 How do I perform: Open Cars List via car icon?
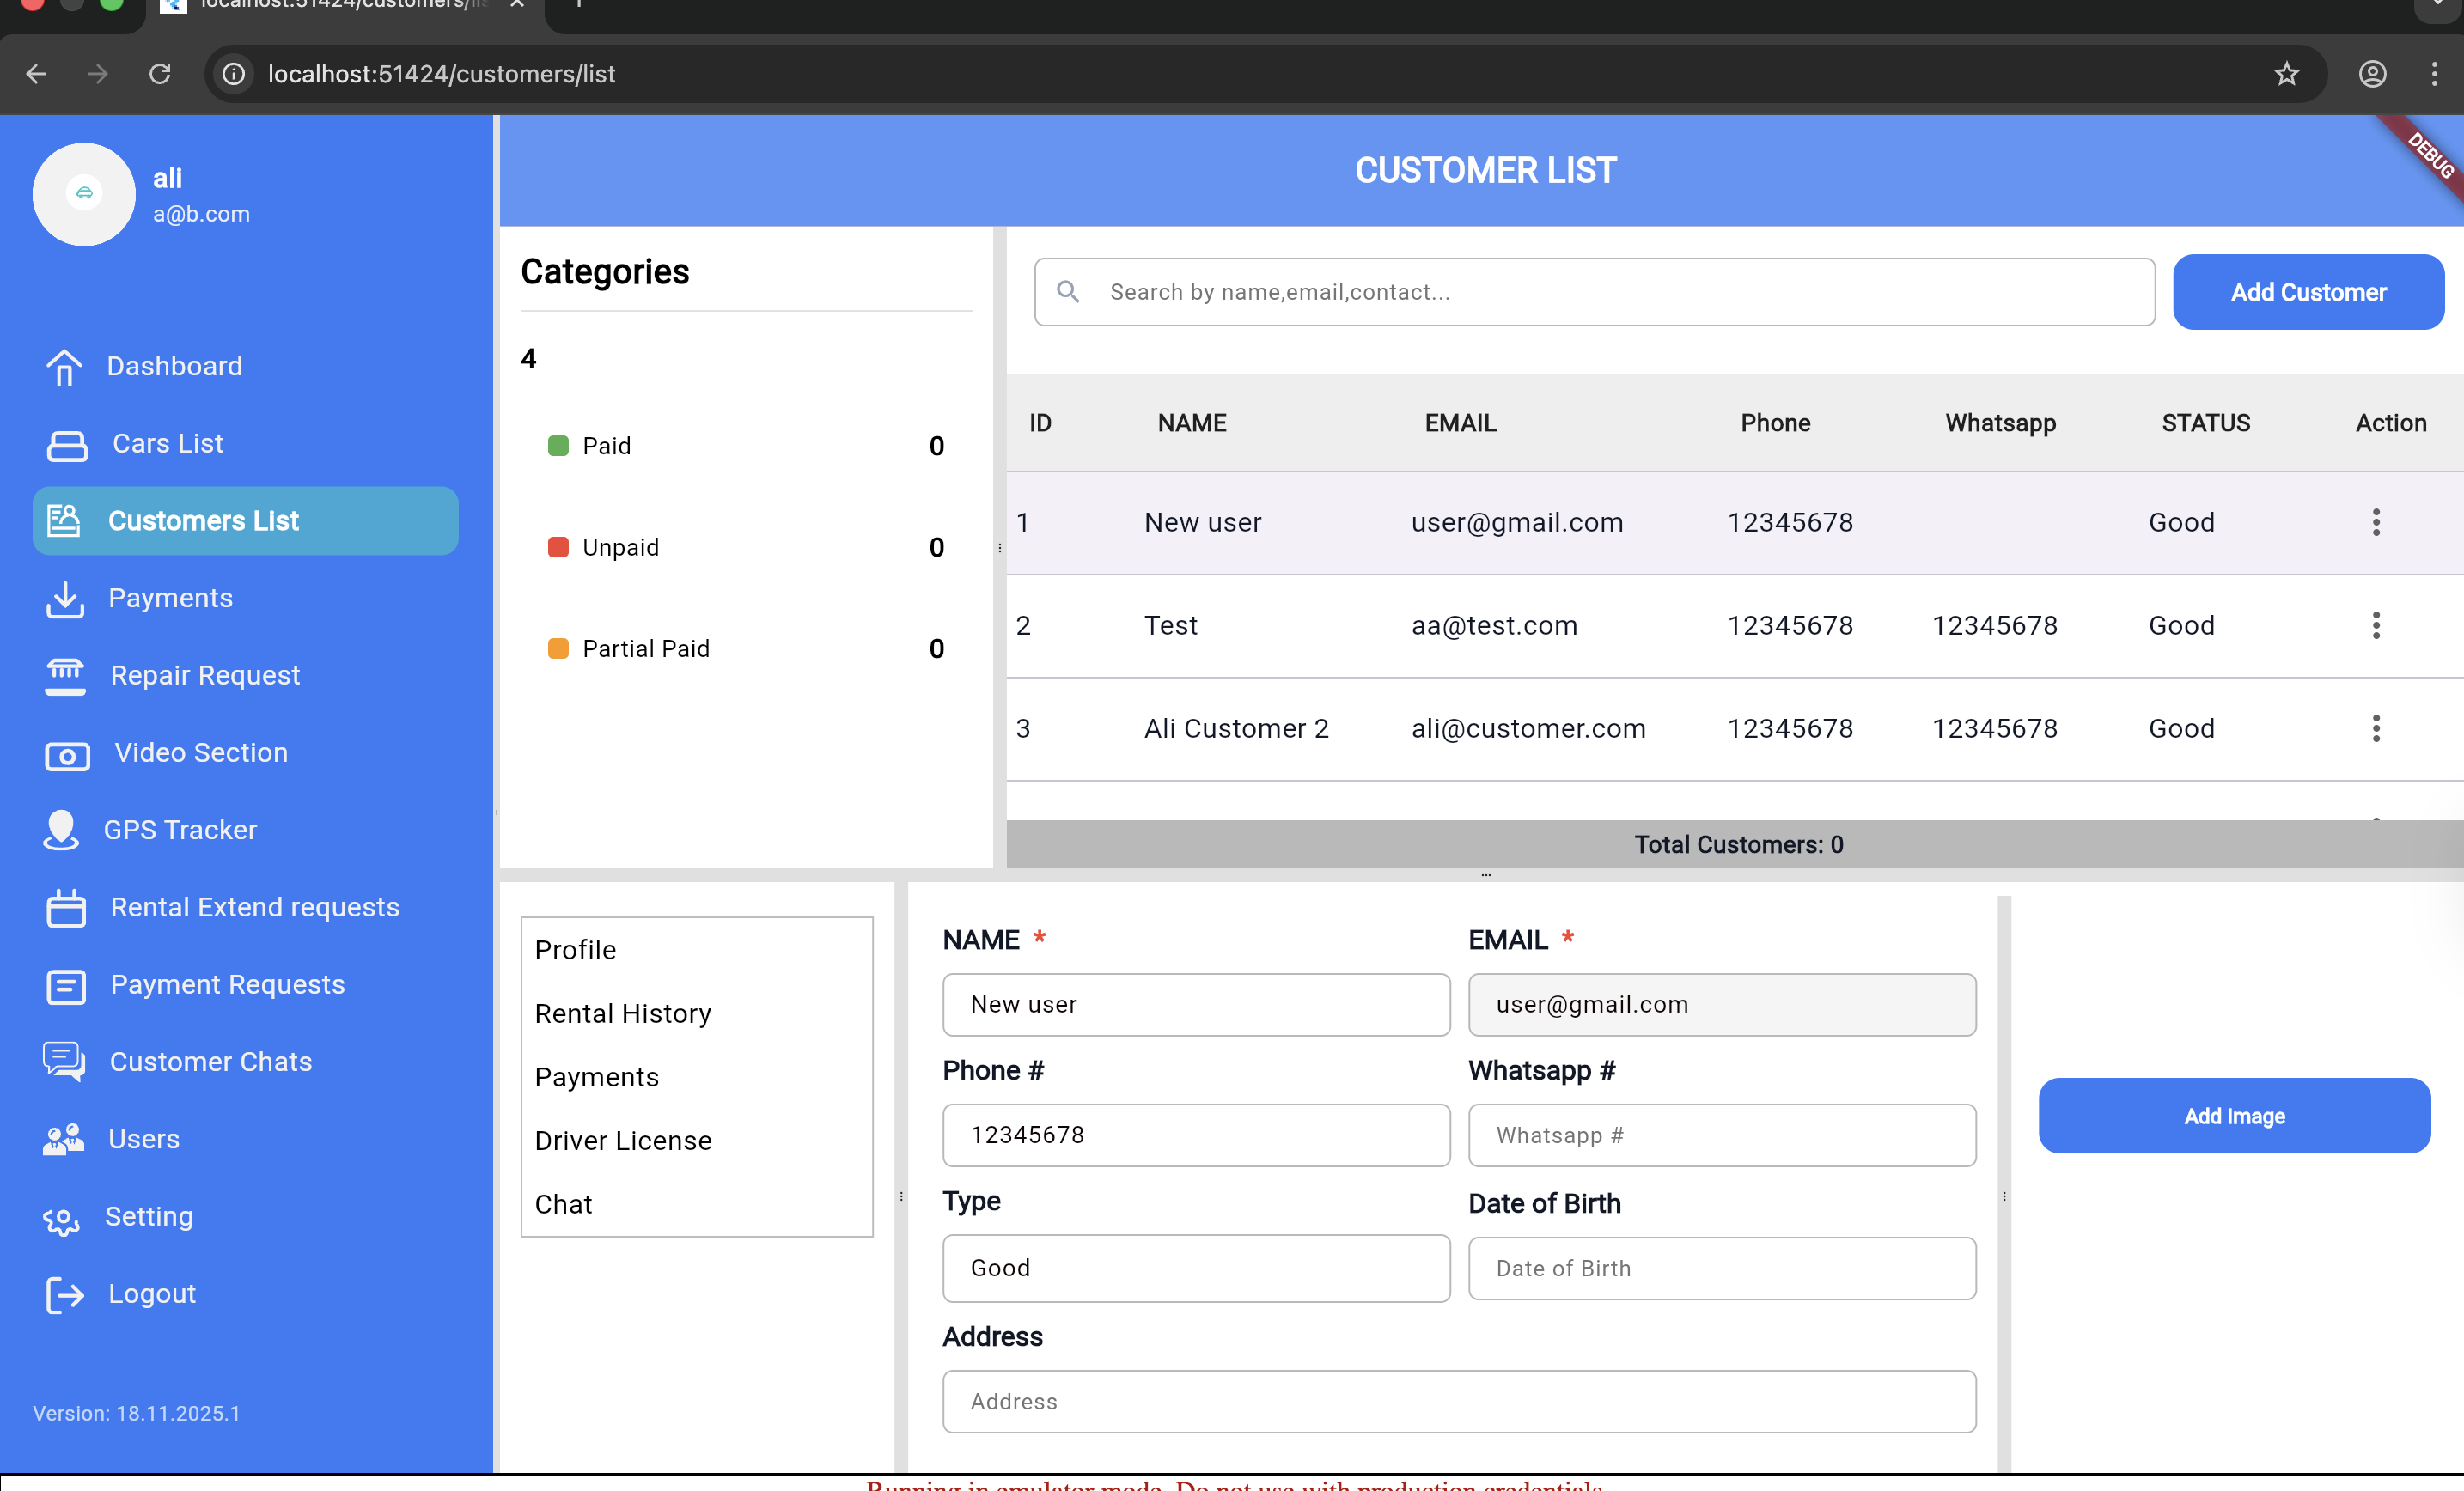(x=66, y=445)
